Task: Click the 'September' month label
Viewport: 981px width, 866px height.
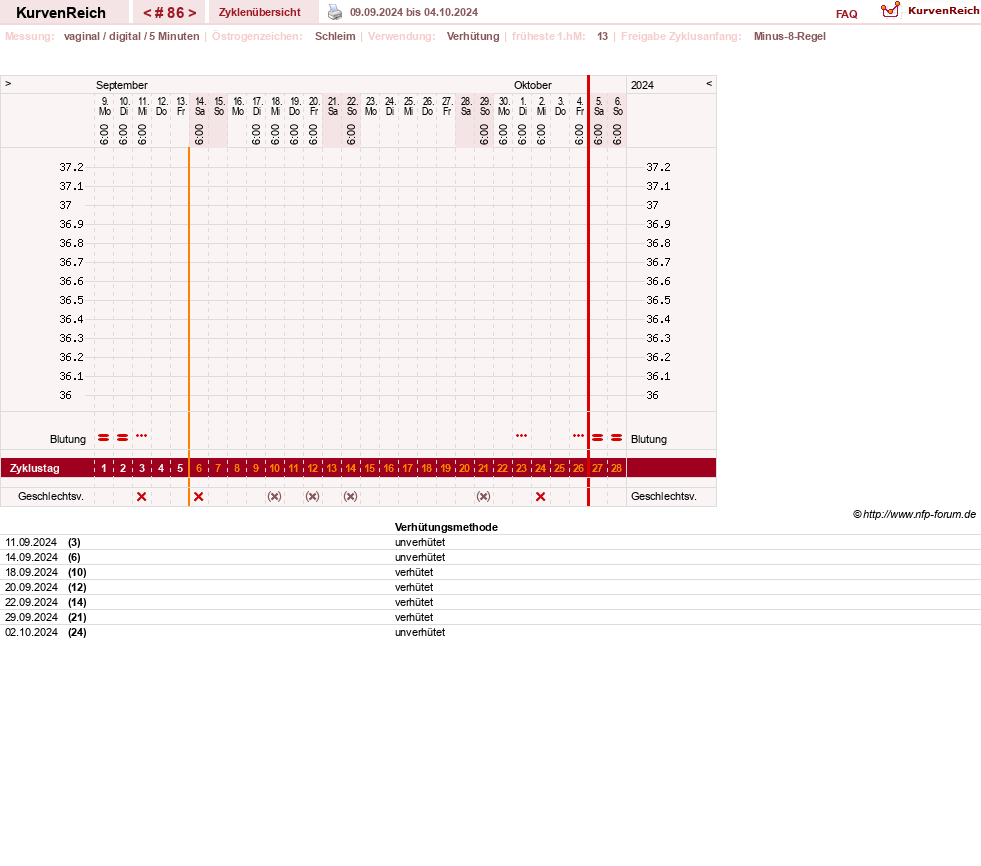Action: [x=121, y=85]
